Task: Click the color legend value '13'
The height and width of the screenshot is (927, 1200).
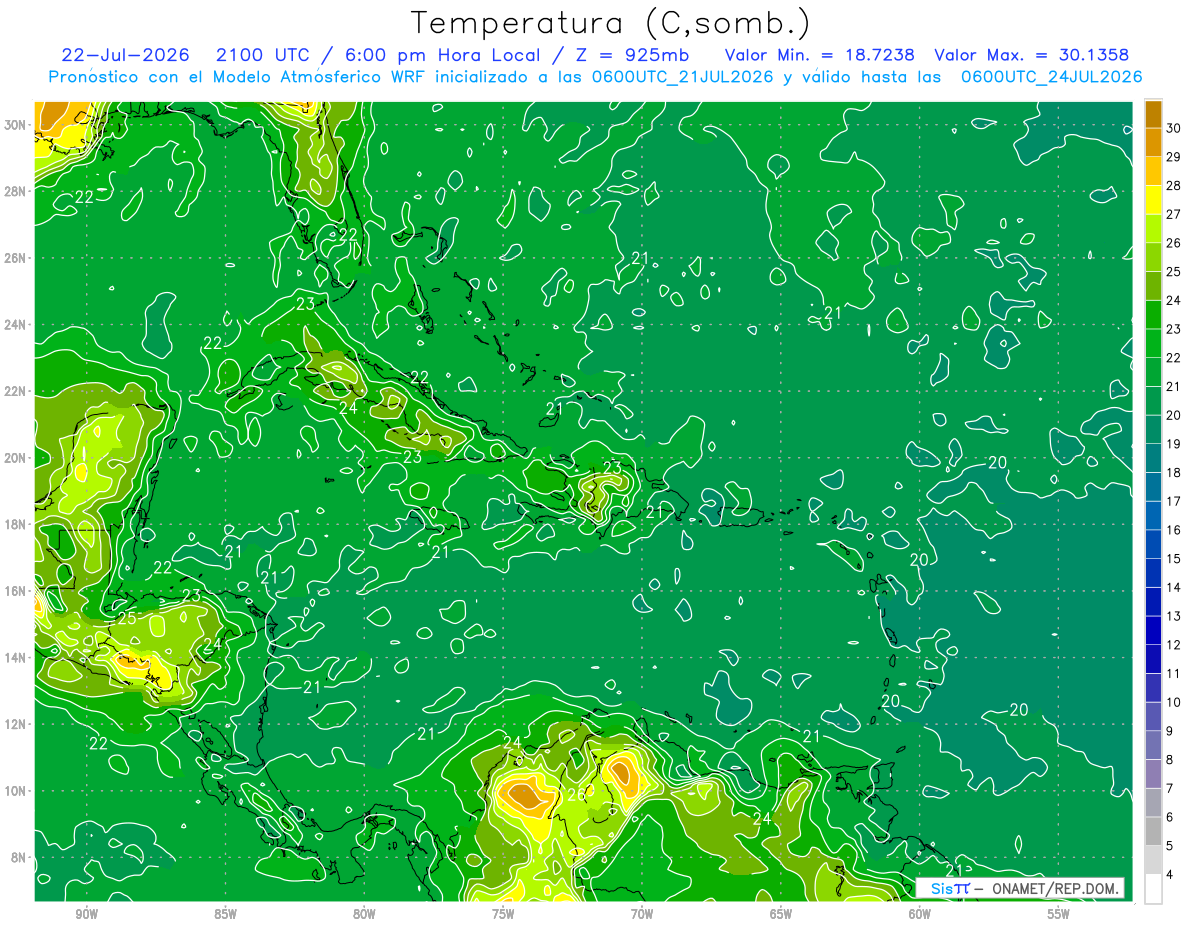Action: 1174,617
